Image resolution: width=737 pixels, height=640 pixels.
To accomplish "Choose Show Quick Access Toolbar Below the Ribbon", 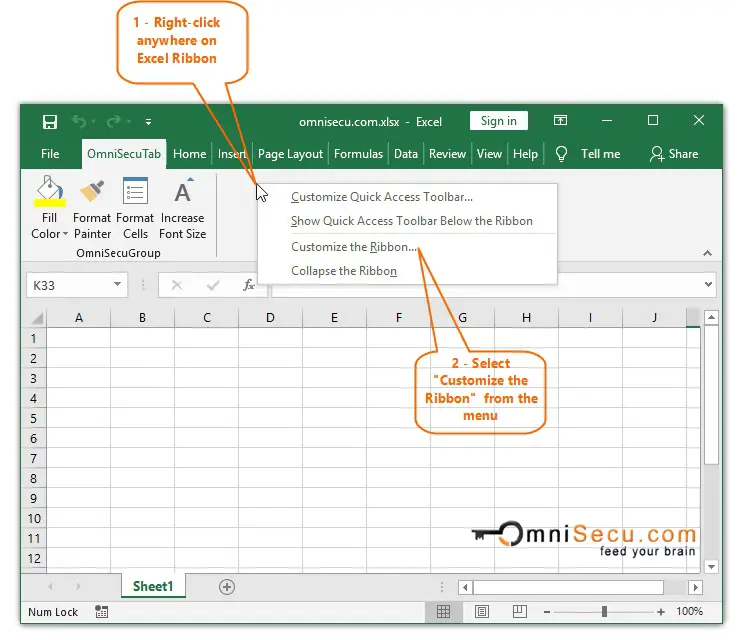I will pos(407,221).
